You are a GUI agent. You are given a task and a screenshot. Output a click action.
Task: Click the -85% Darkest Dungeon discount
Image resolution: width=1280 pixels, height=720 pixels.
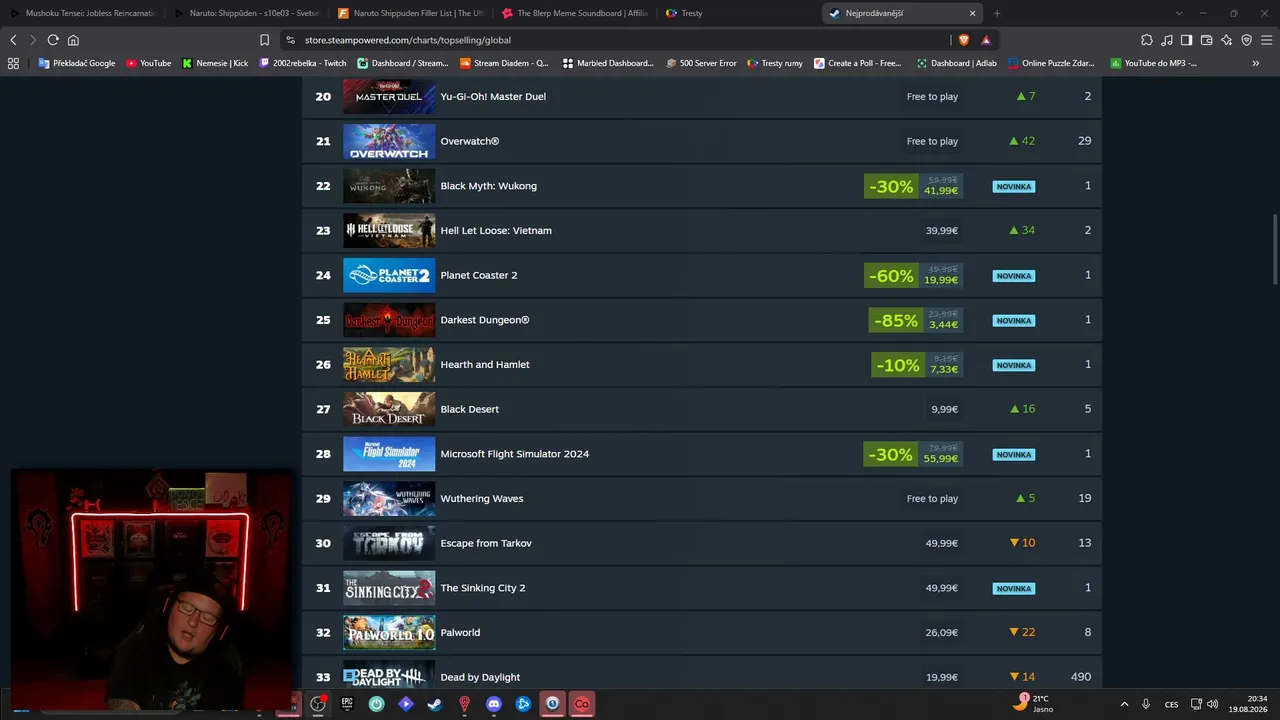(895, 320)
